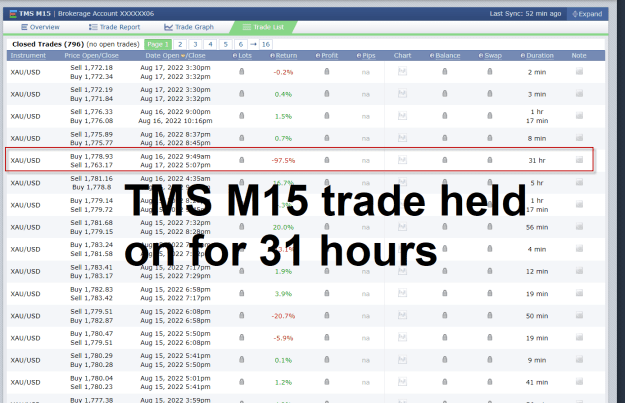625x403 pixels.
Task: Click lots lock icon in -0.2% row
Action: pyautogui.click(x=242, y=72)
